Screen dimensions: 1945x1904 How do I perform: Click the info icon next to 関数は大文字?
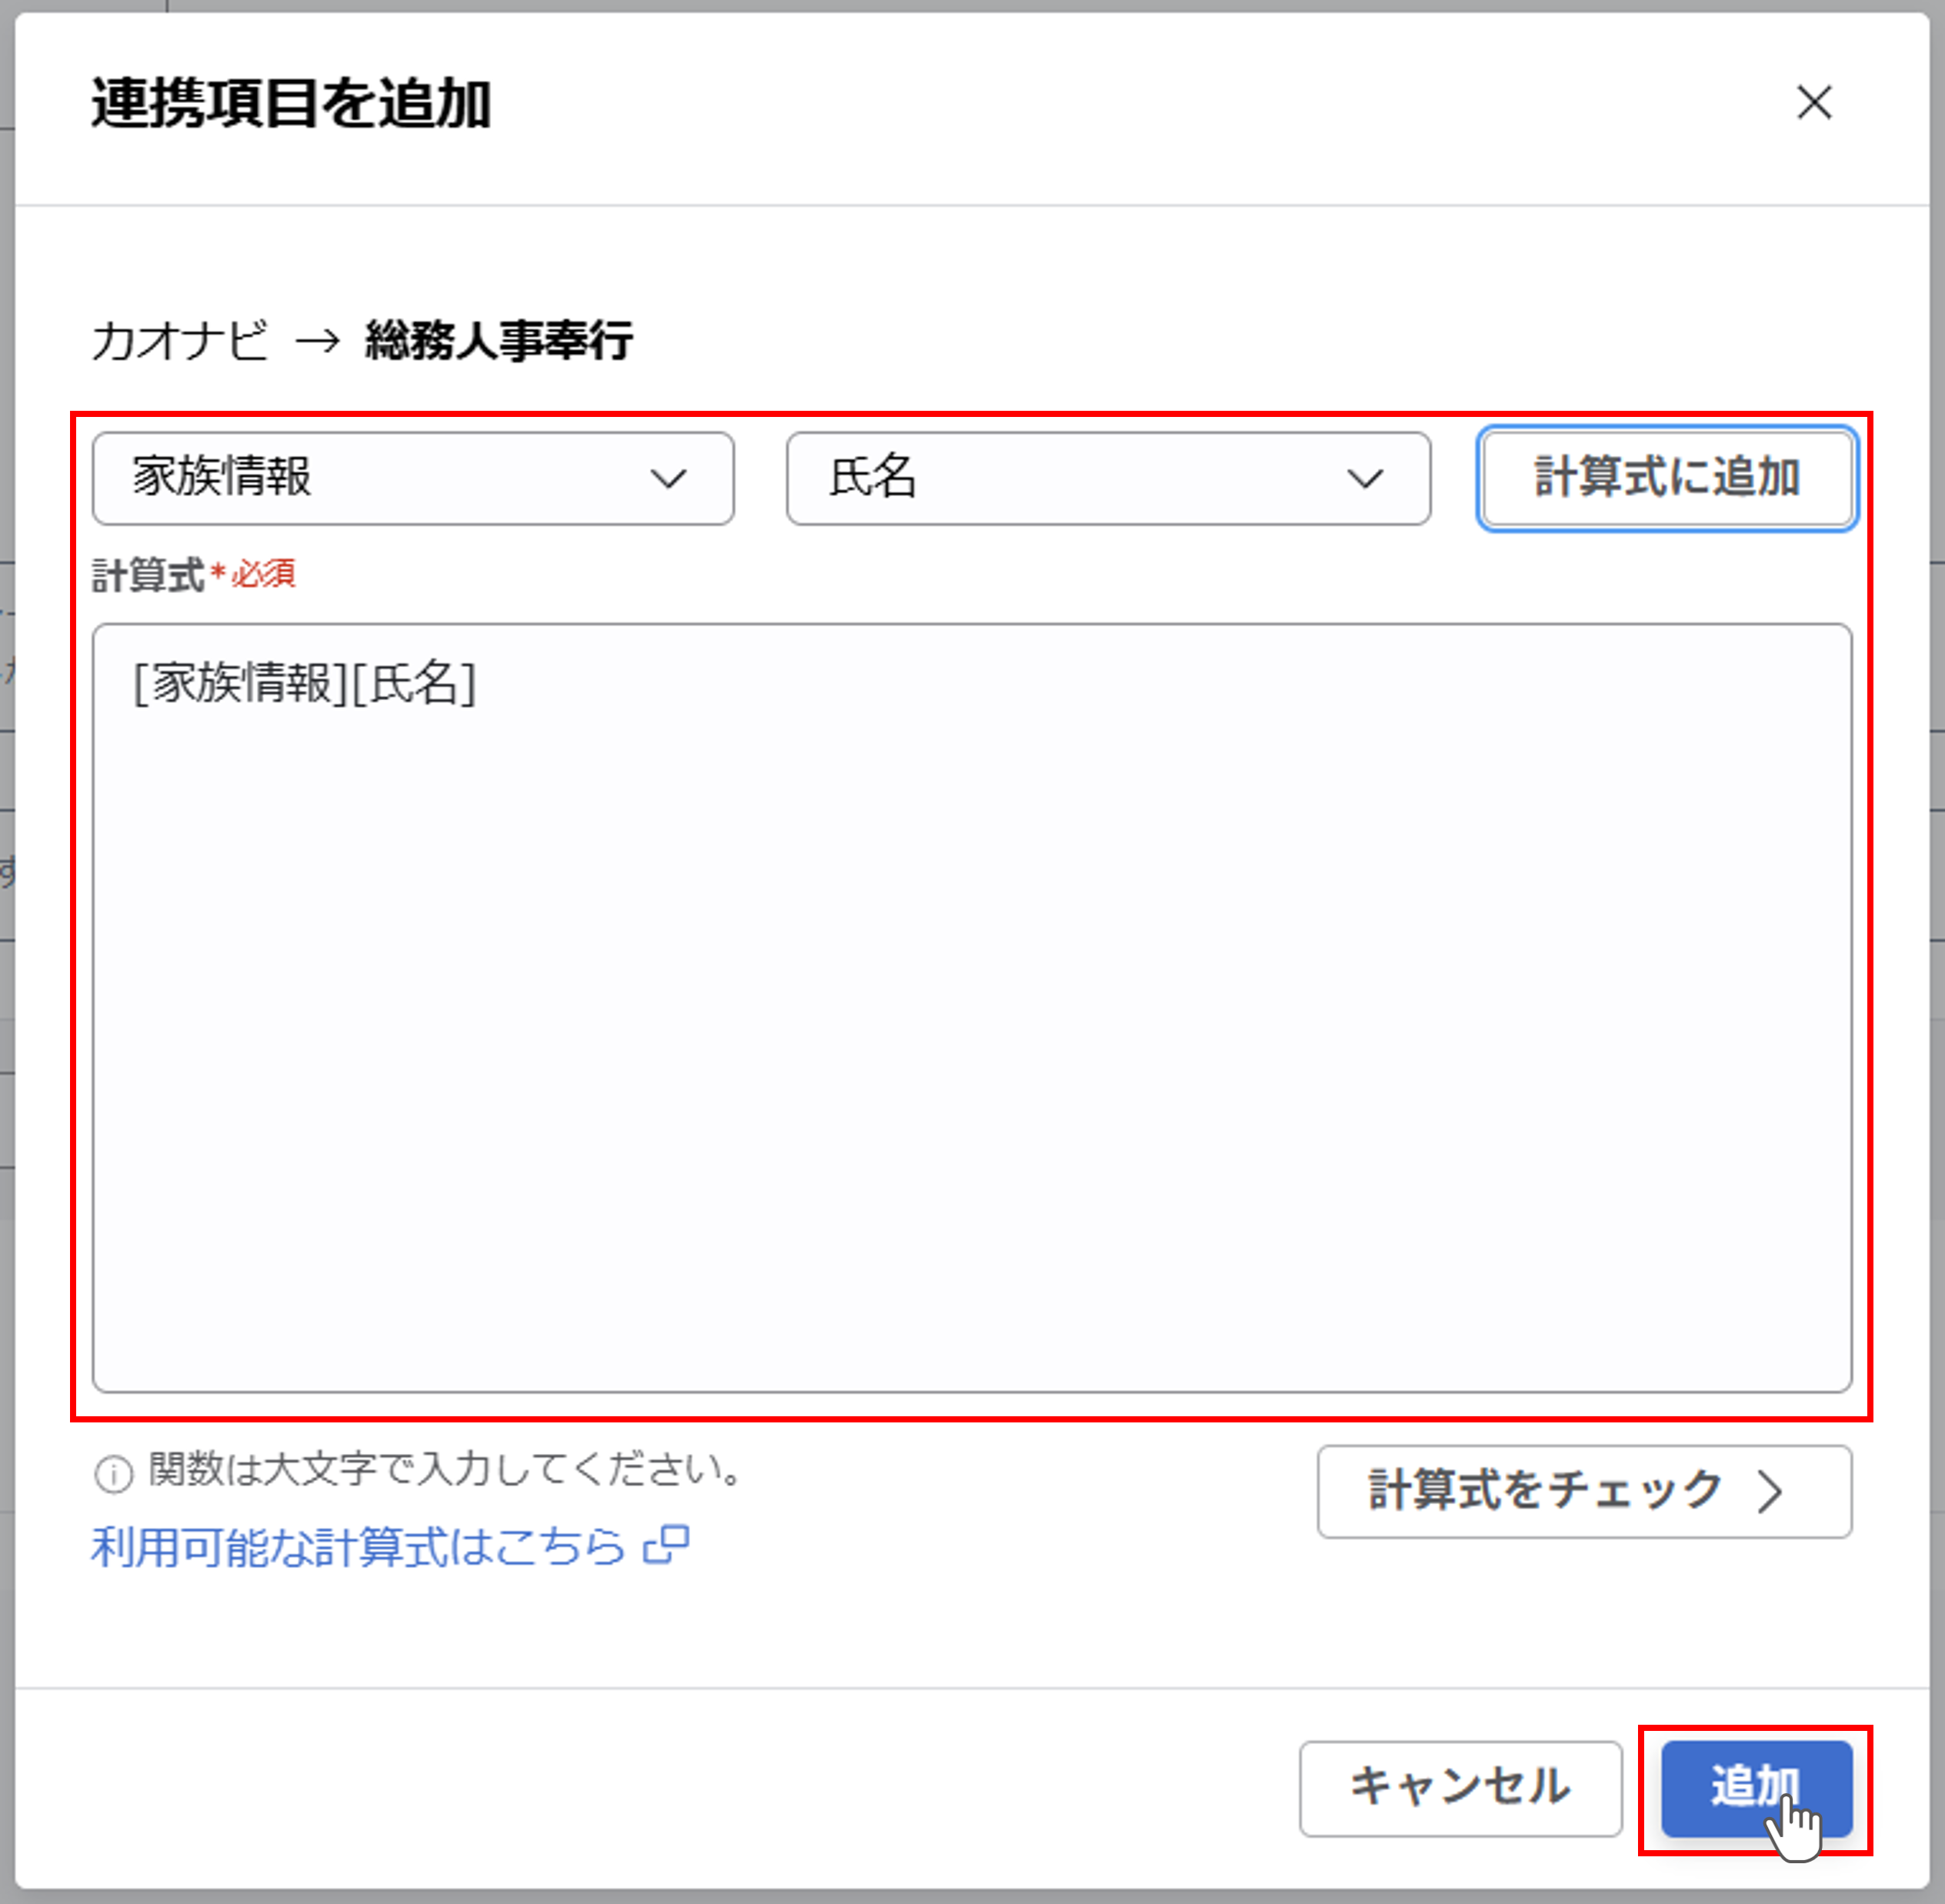(x=113, y=1473)
